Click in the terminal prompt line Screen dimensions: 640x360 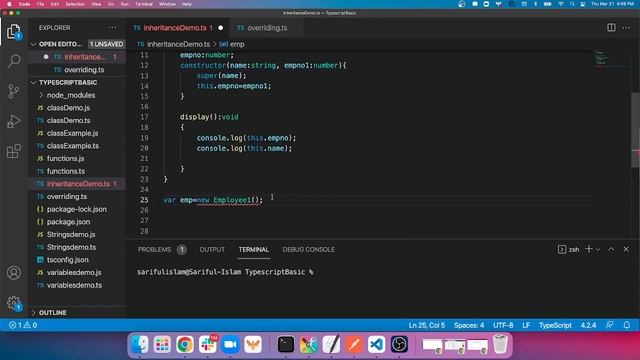[x=225, y=272]
